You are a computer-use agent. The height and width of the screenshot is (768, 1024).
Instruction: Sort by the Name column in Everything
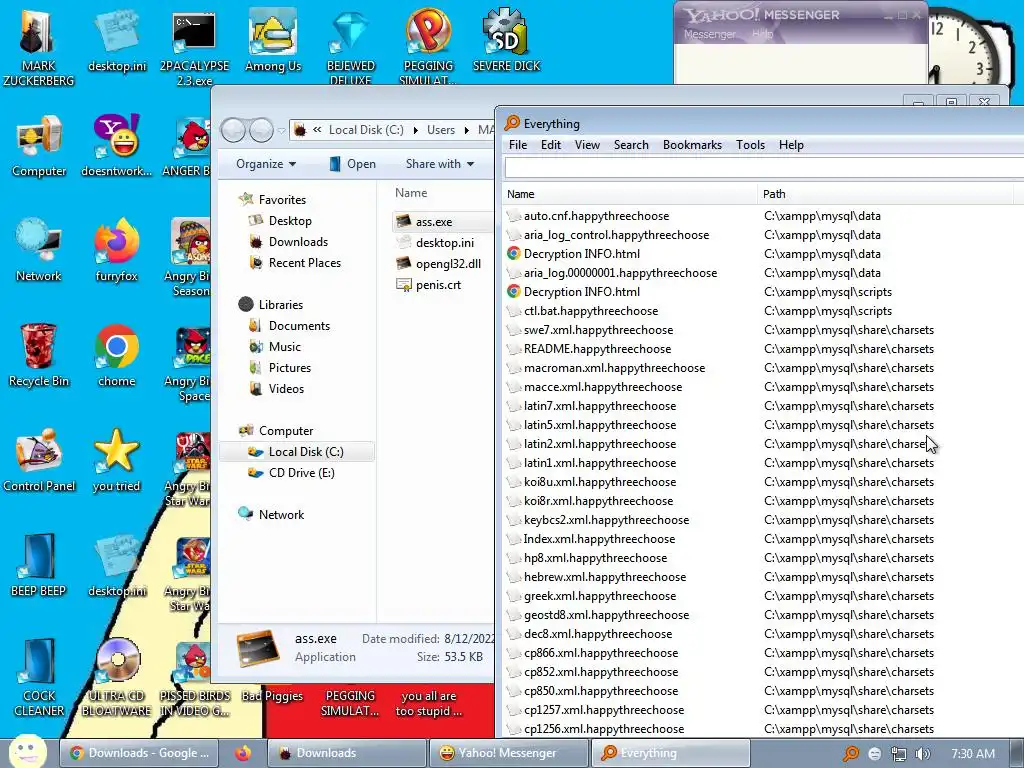630,194
